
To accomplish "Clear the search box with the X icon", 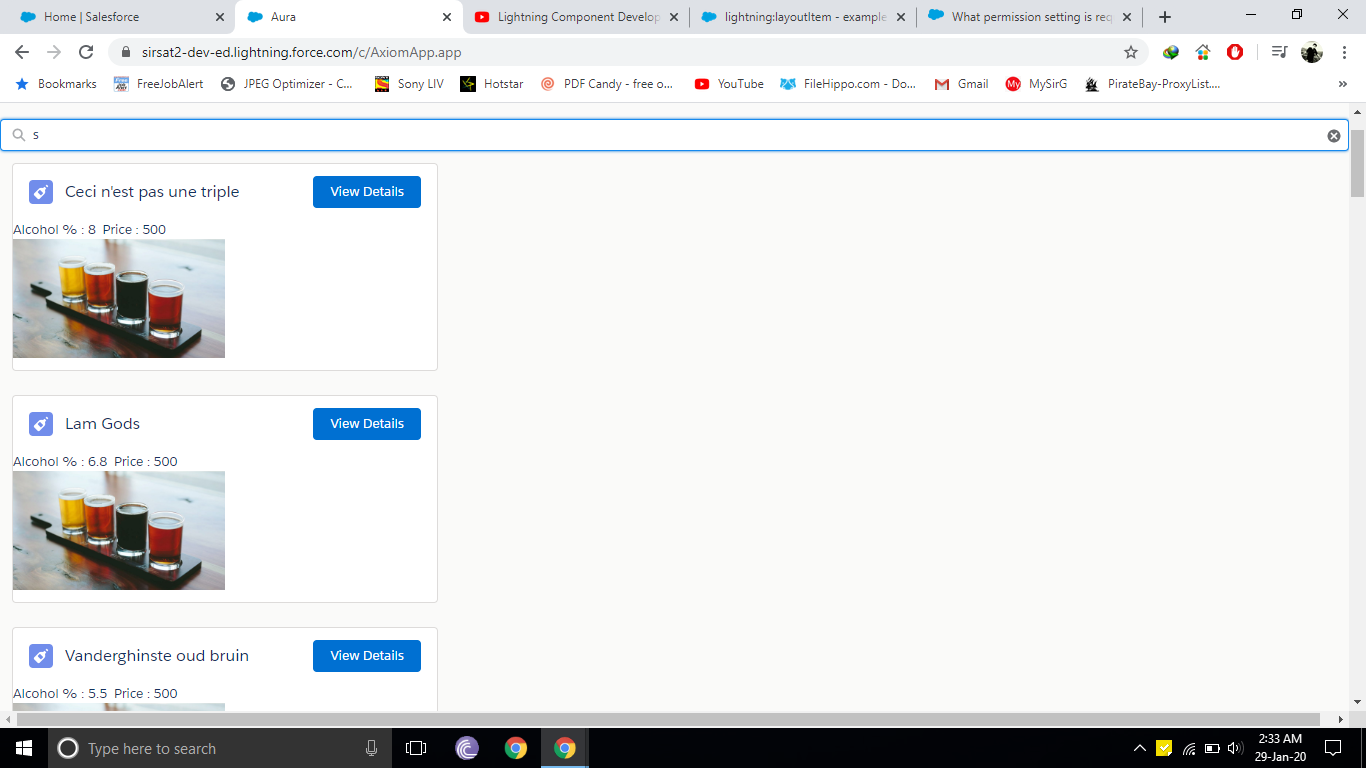I will pyautogui.click(x=1334, y=136).
